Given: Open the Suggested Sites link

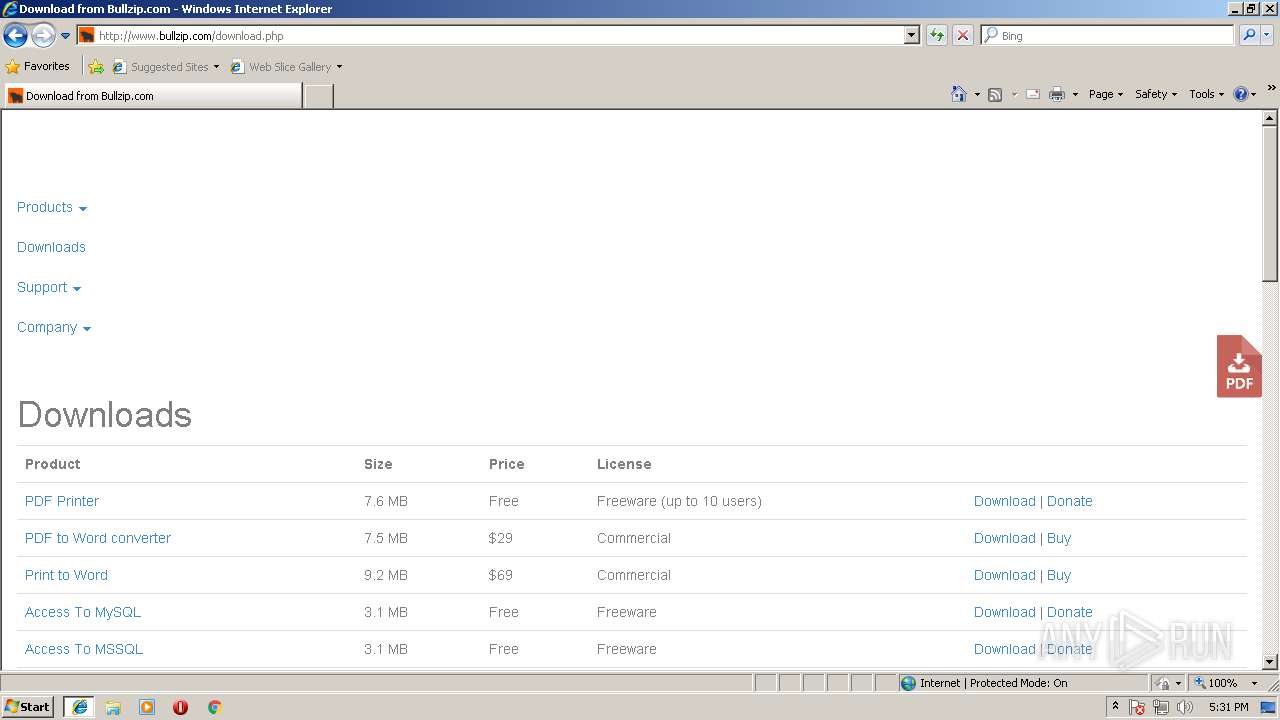Looking at the screenshot, I should 165,67.
